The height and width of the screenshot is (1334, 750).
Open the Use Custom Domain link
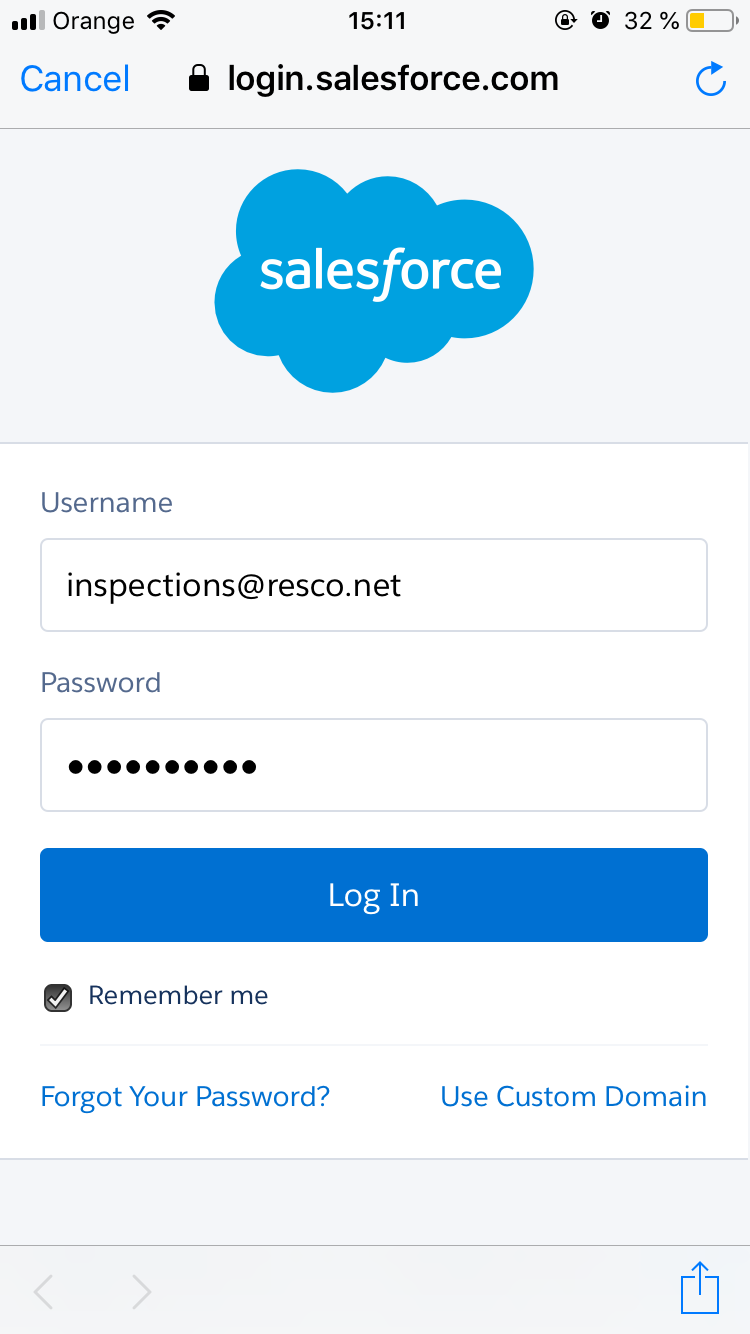click(x=573, y=1097)
